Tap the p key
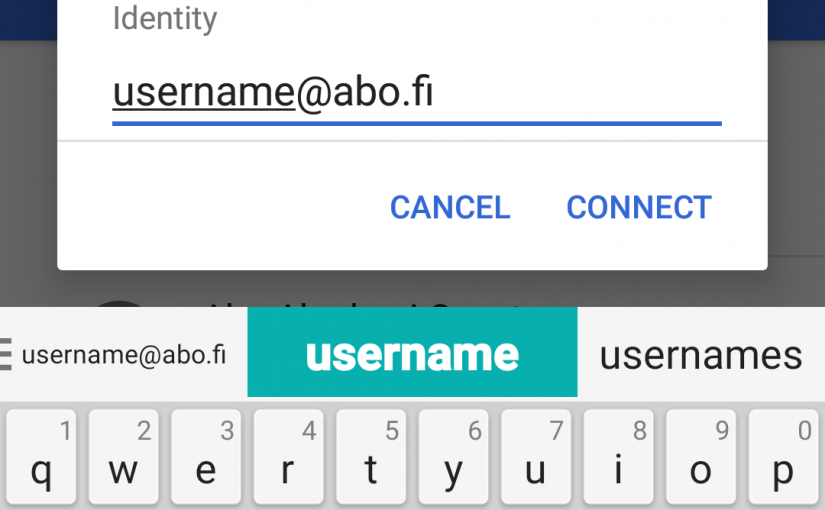 (783, 457)
